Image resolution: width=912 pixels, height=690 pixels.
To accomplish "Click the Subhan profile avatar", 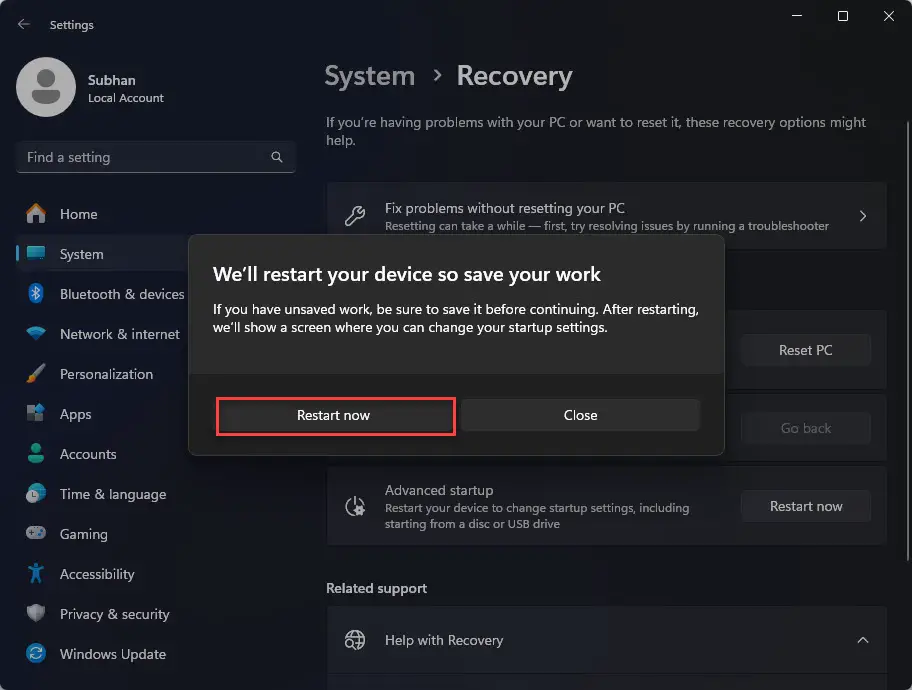I will [45, 87].
